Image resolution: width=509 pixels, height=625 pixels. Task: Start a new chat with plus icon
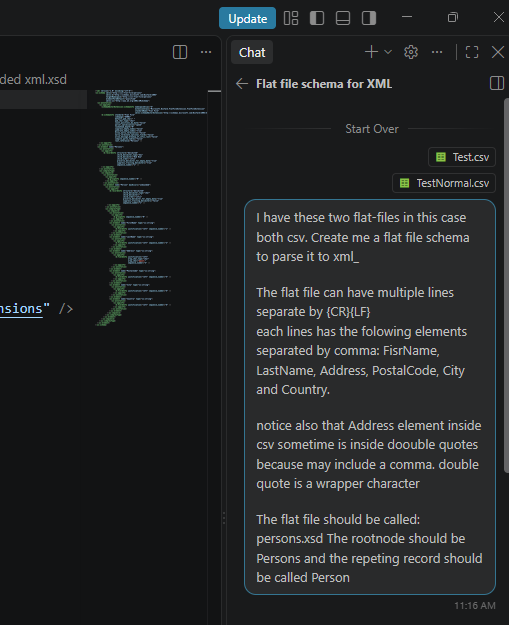pyautogui.click(x=371, y=52)
